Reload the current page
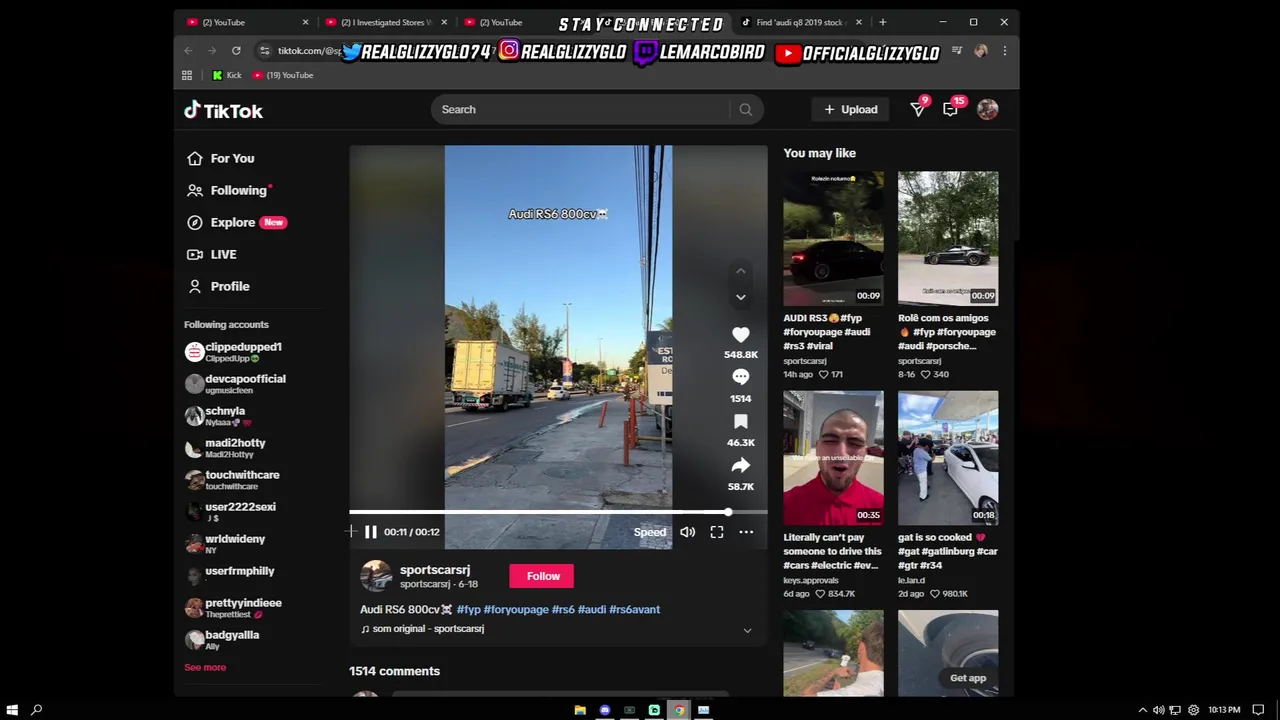Screen dimensions: 1280x720 tap(236, 51)
